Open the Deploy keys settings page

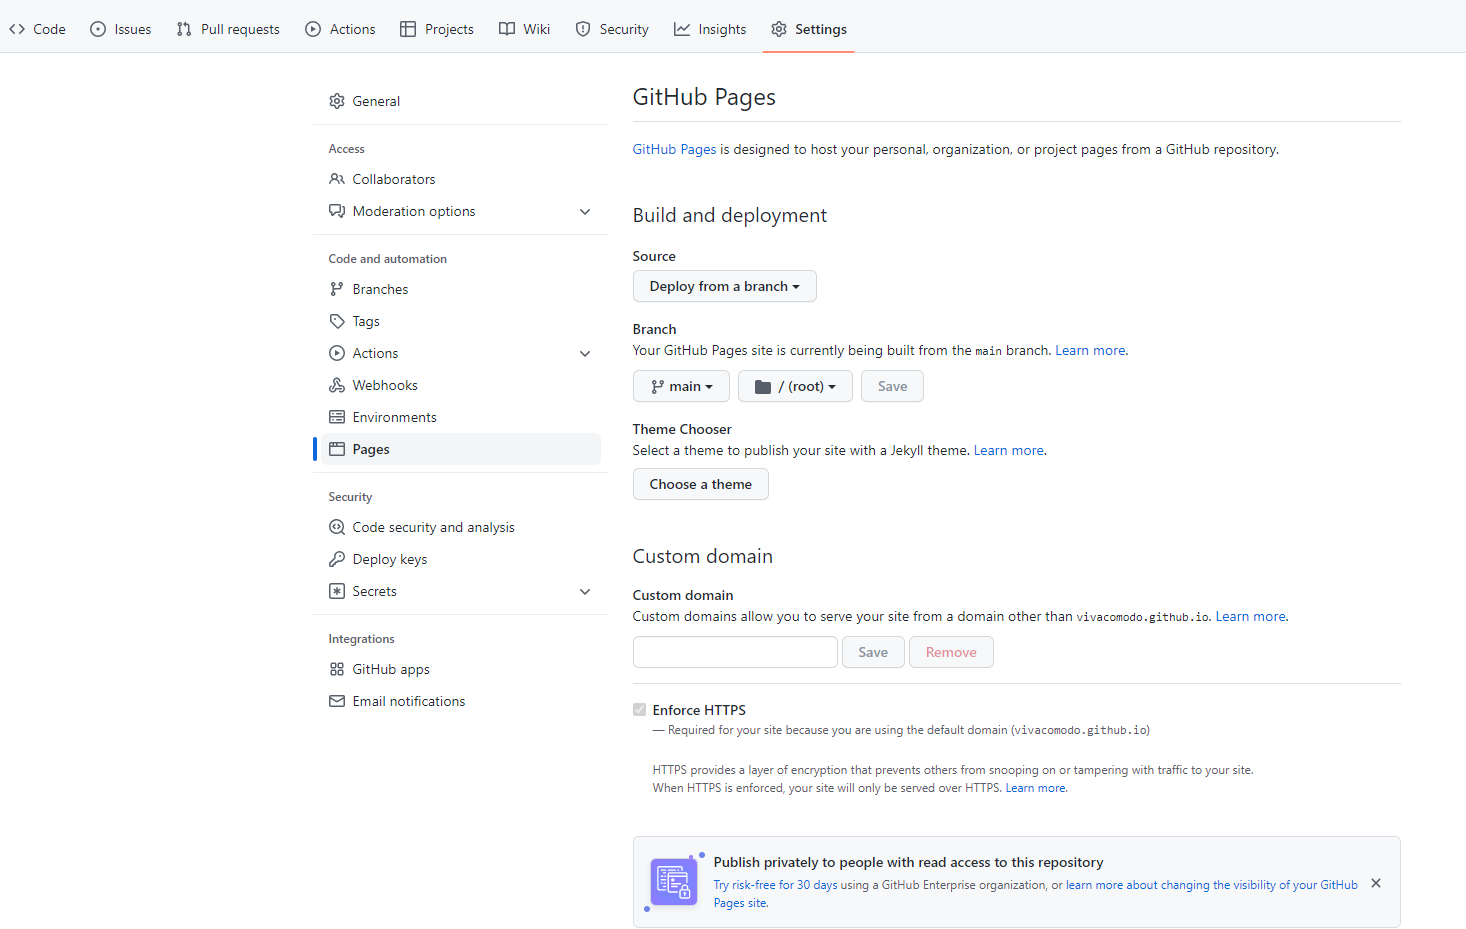point(461,559)
